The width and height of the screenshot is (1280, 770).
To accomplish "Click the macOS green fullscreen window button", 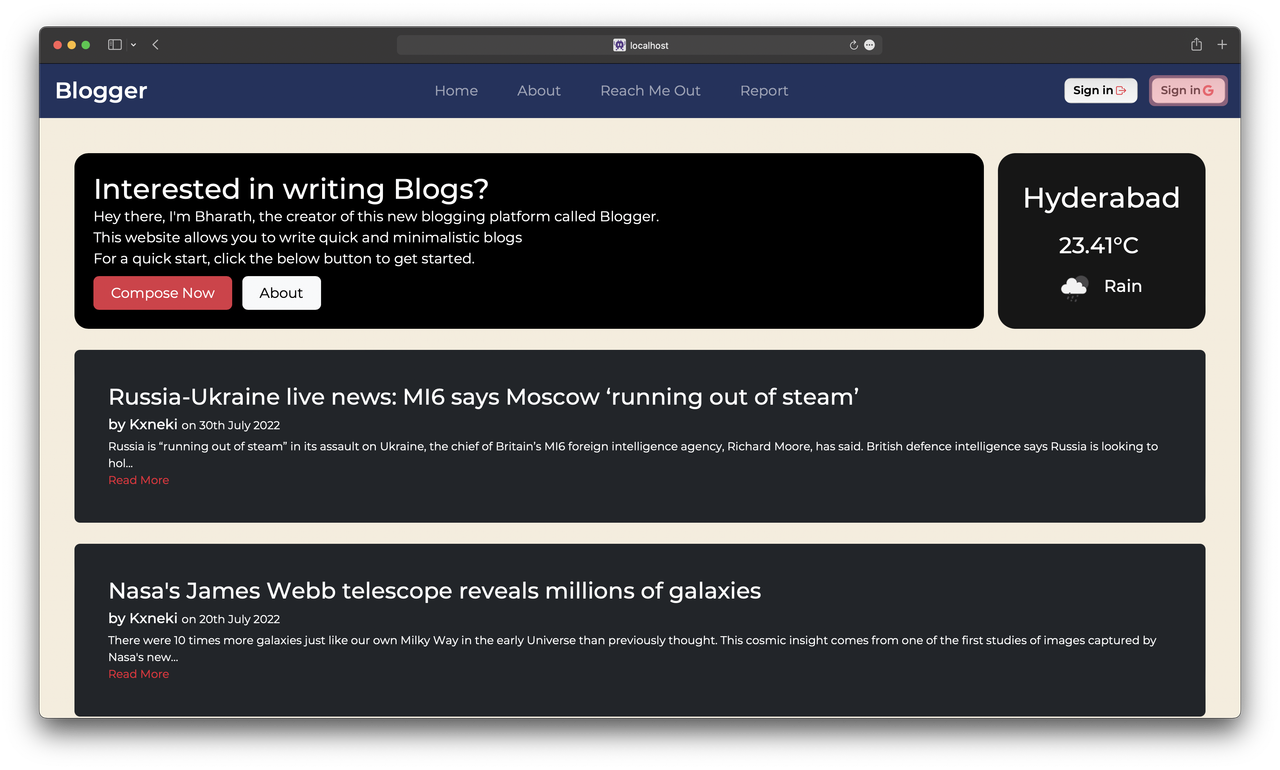I will coord(86,45).
